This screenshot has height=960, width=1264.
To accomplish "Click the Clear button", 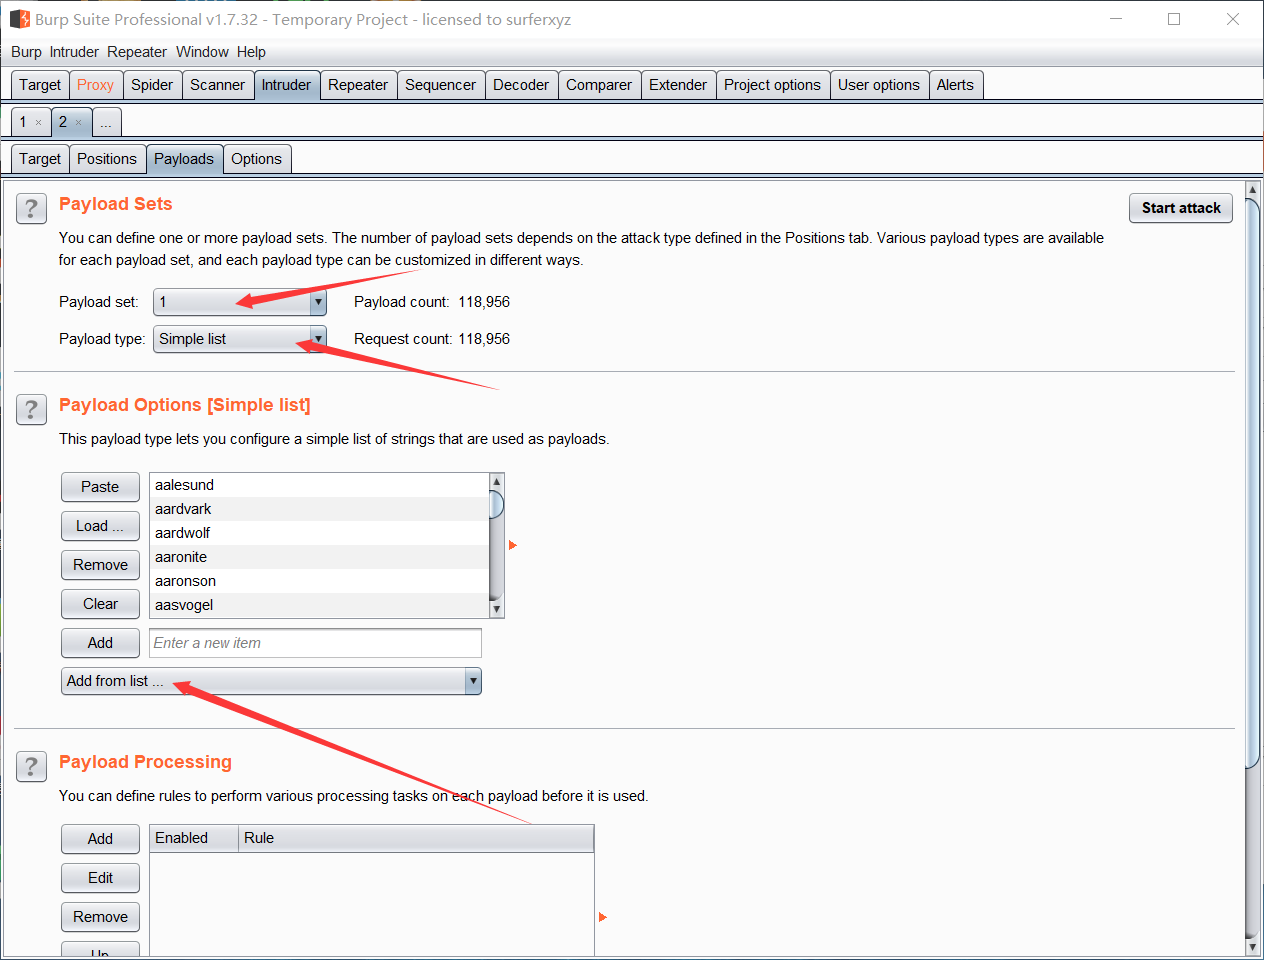I will [x=100, y=604].
